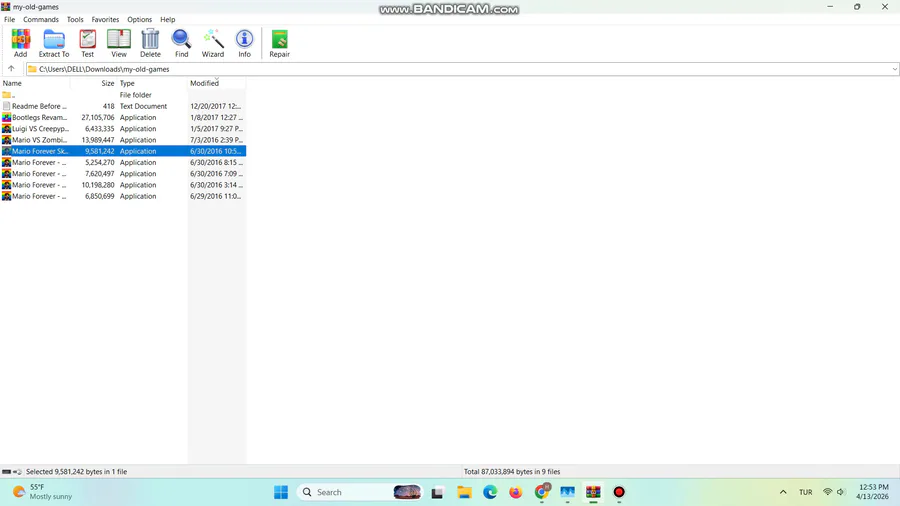Select the Mario Forever file sized 6,850,699
The height and width of the screenshot is (506, 900).
tap(123, 196)
